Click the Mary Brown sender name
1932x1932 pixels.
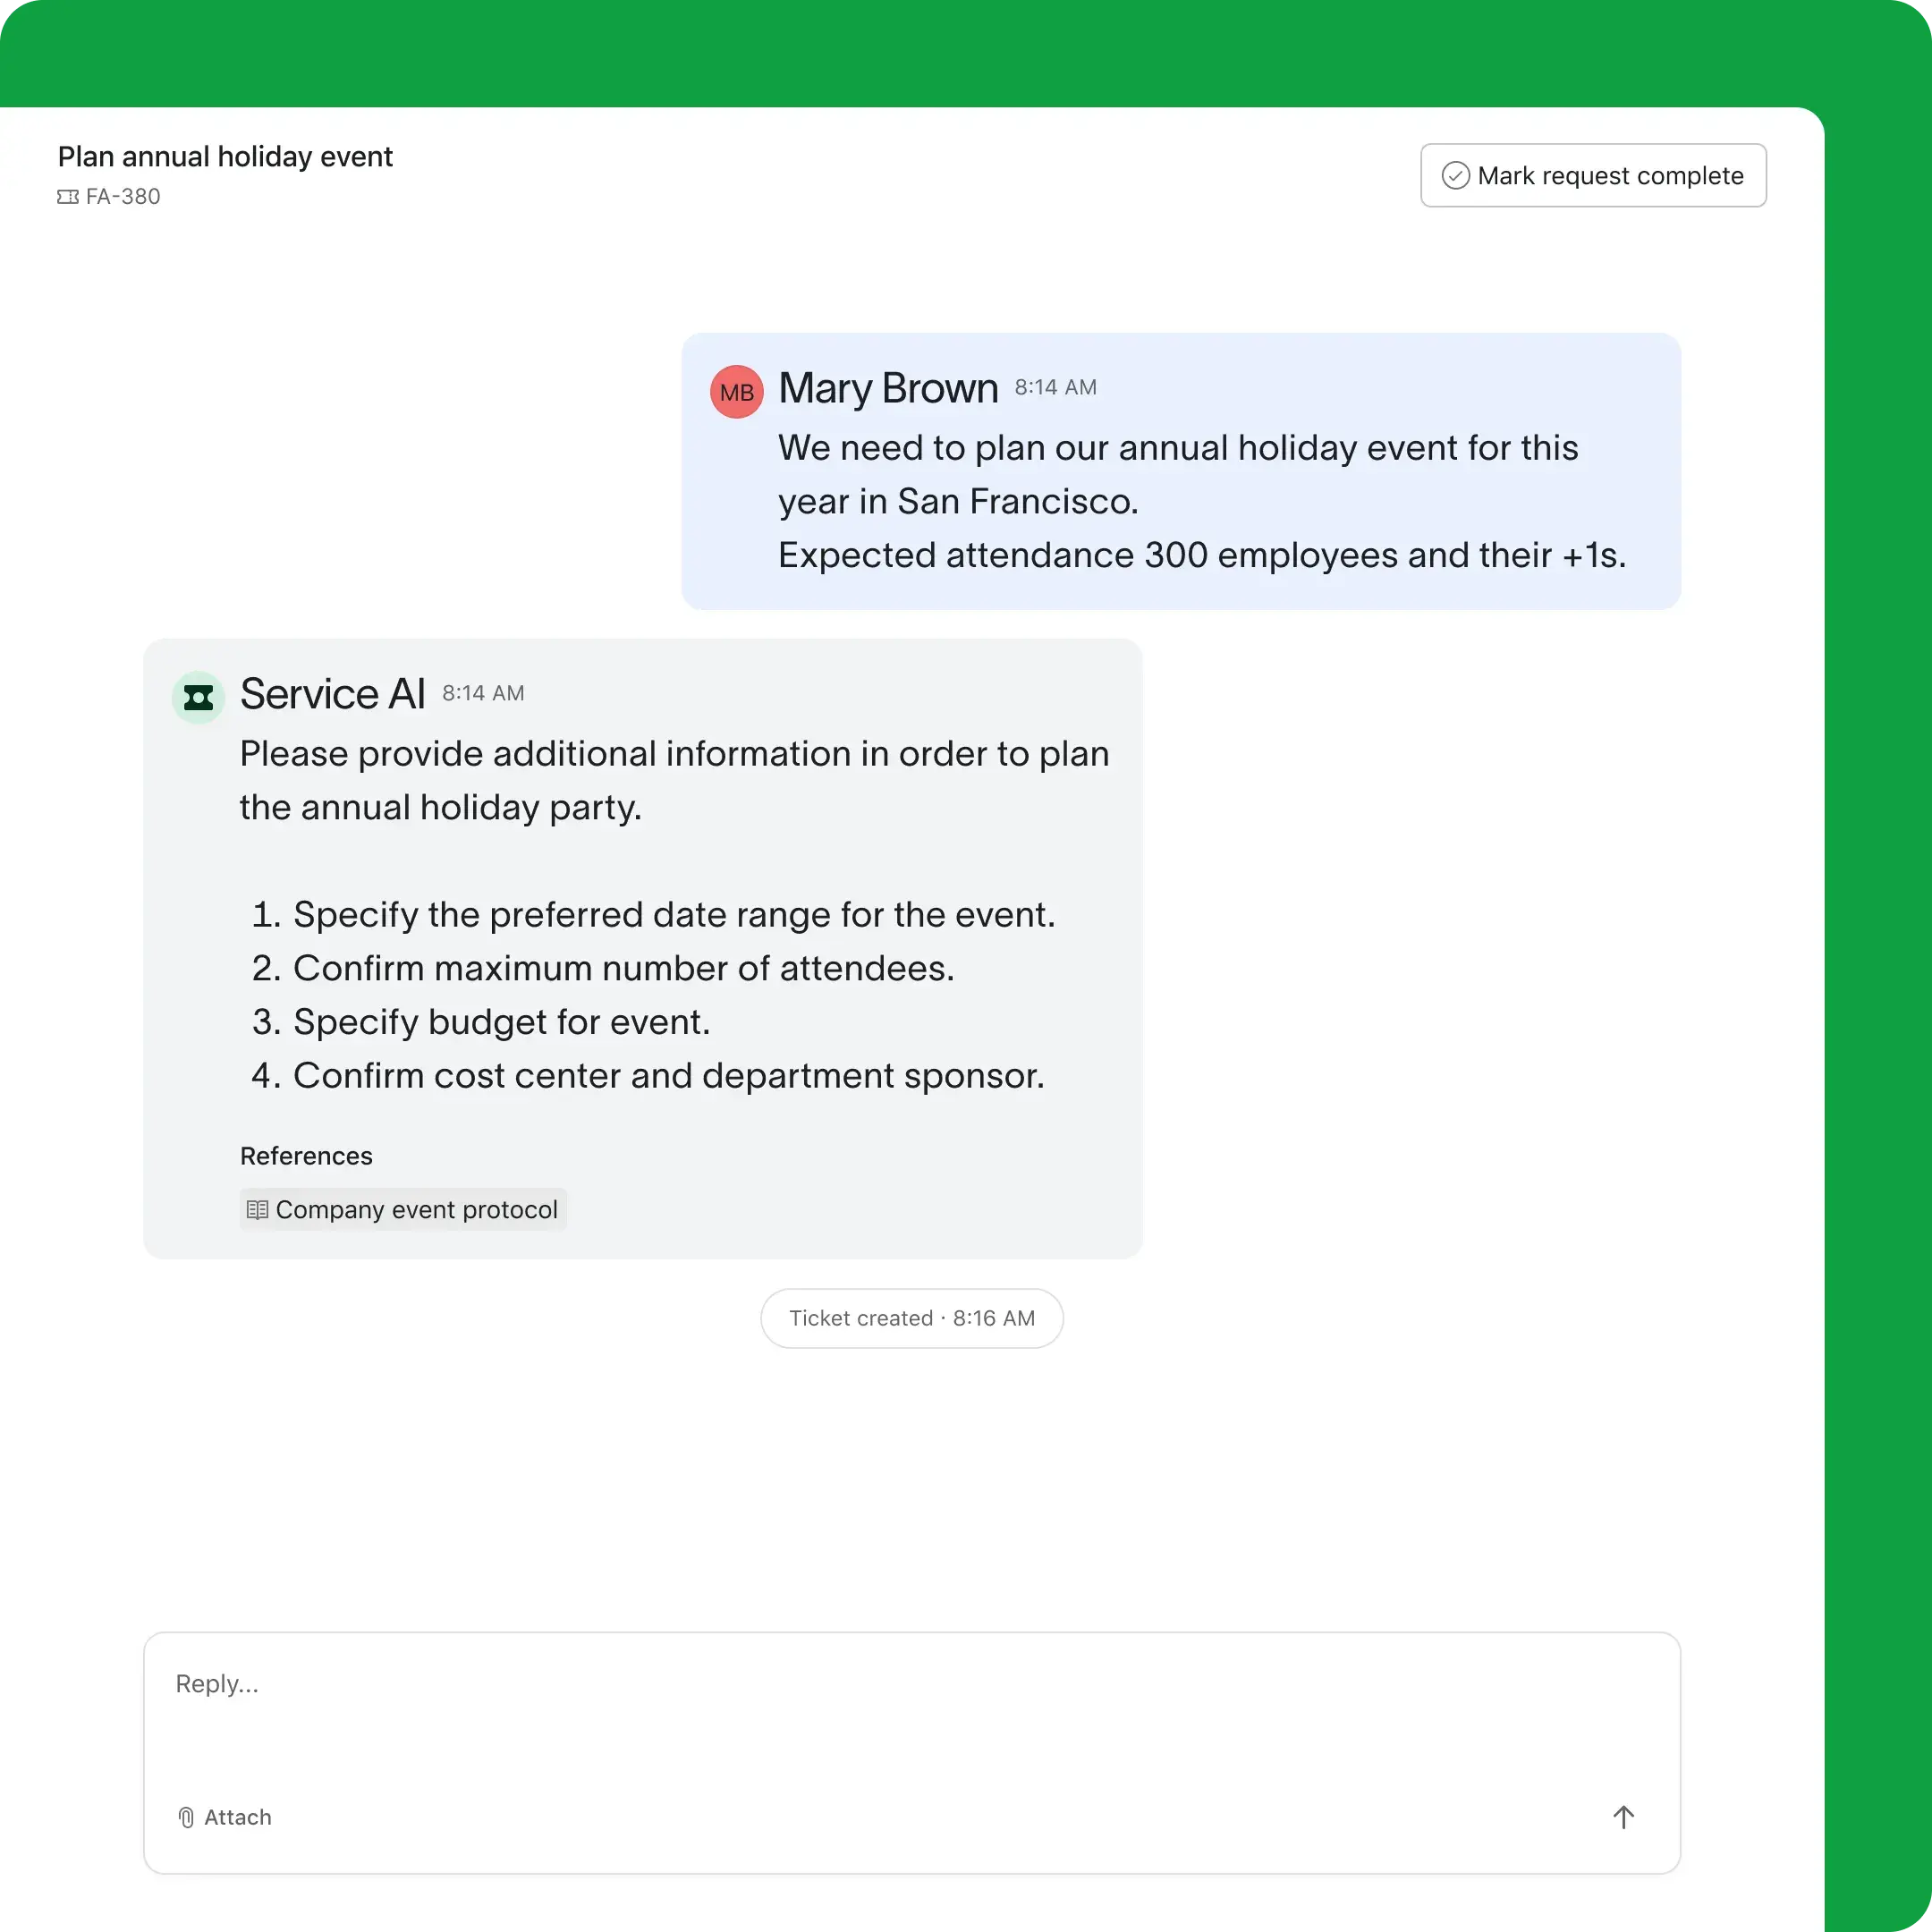pos(888,388)
